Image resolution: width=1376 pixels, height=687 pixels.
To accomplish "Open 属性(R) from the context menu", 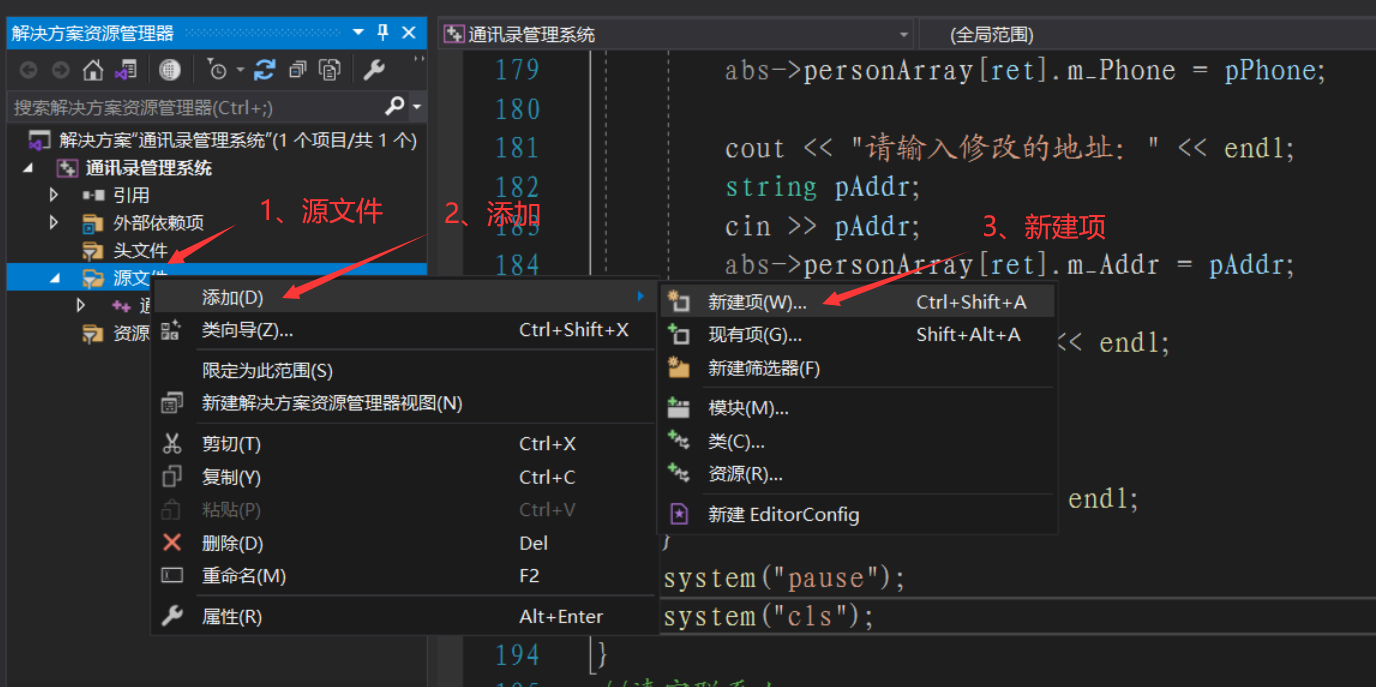I will click(x=404, y=617).
